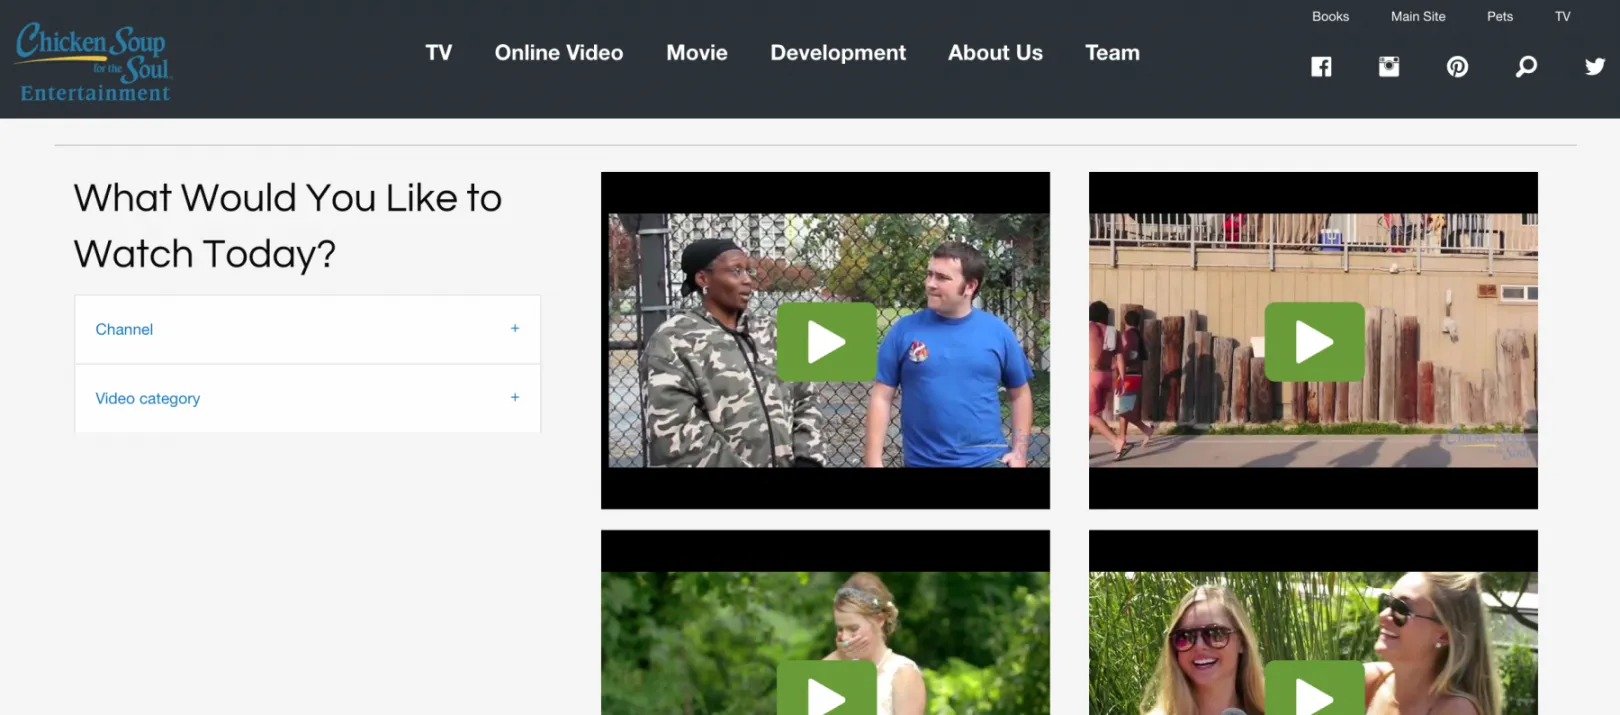Open the Video category filter label
The image size is (1620, 715).
tap(148, 398)
